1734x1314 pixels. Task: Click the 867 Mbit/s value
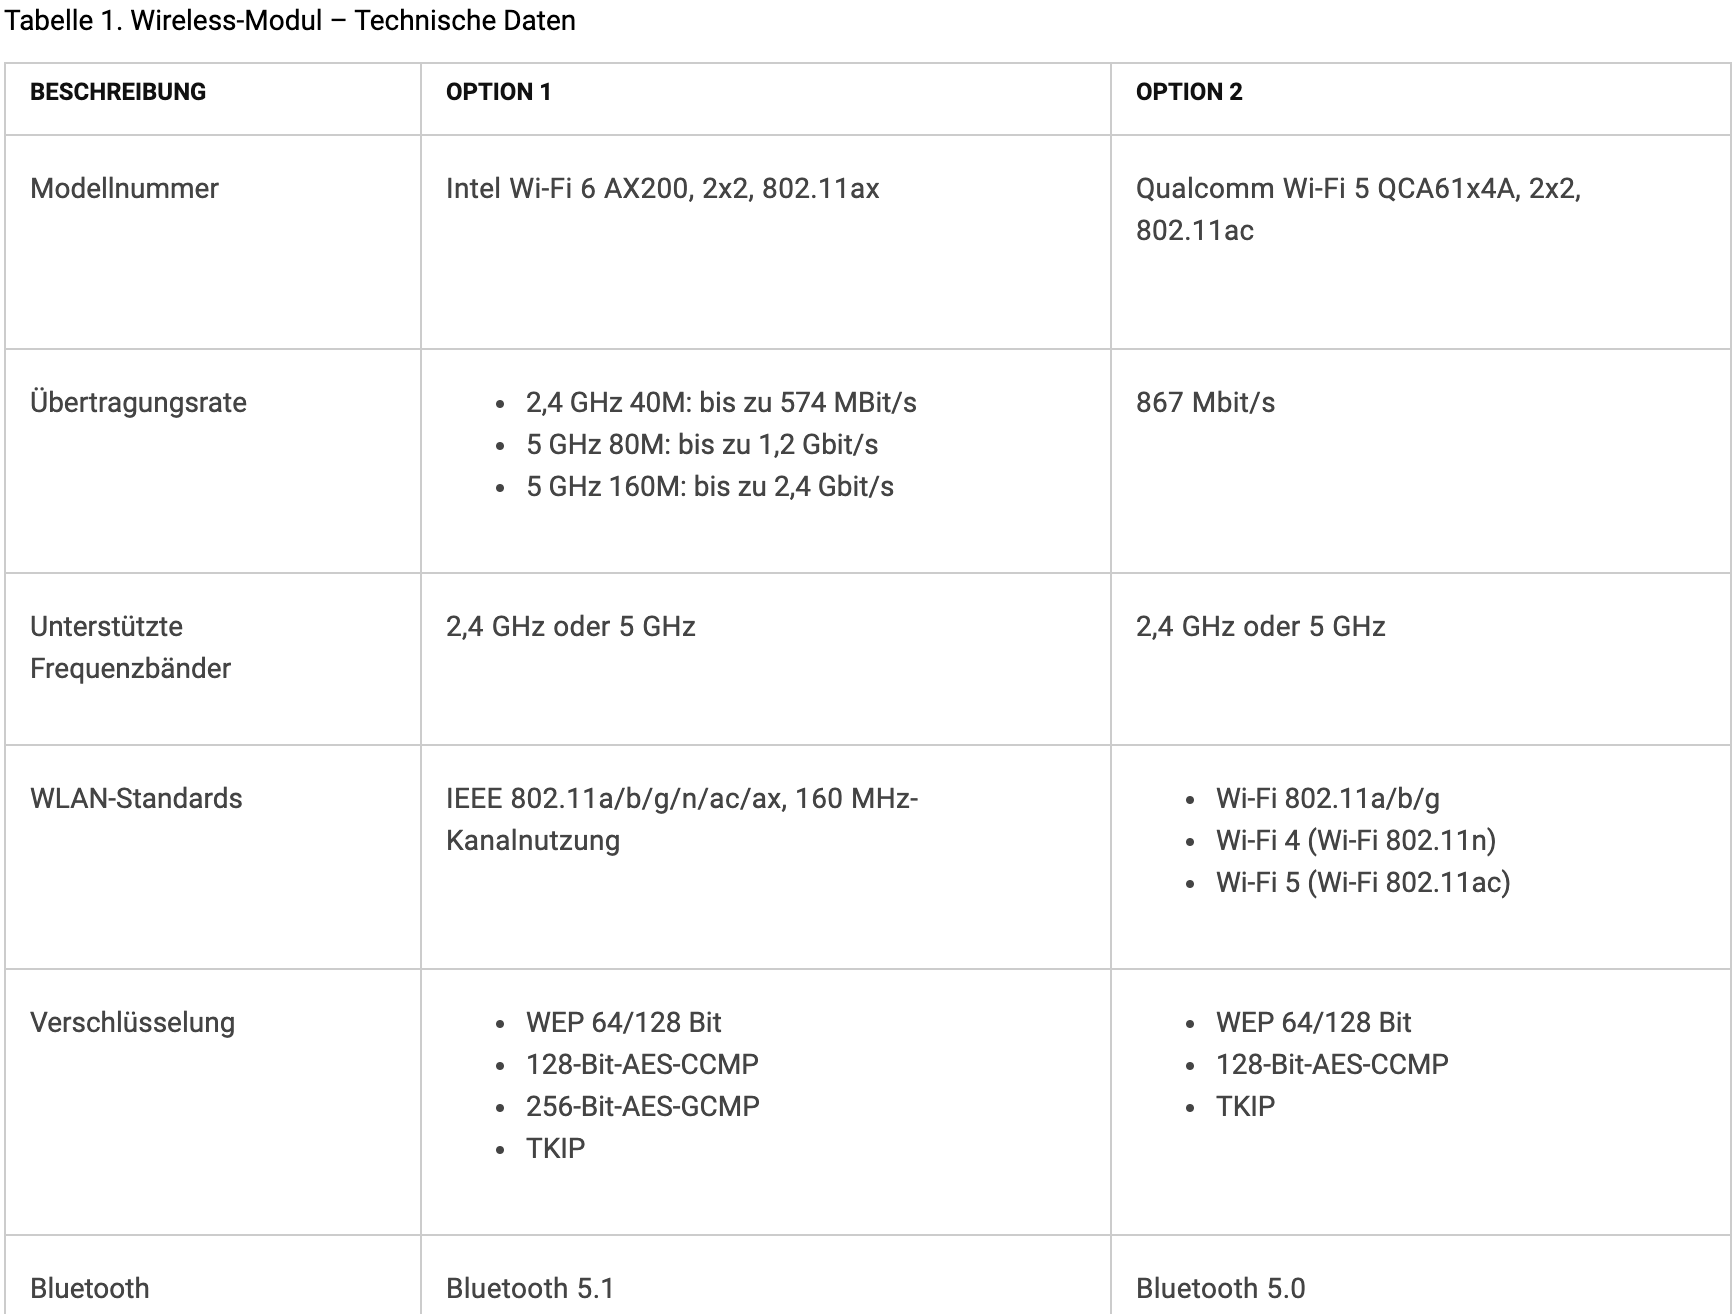point(1205,402)
